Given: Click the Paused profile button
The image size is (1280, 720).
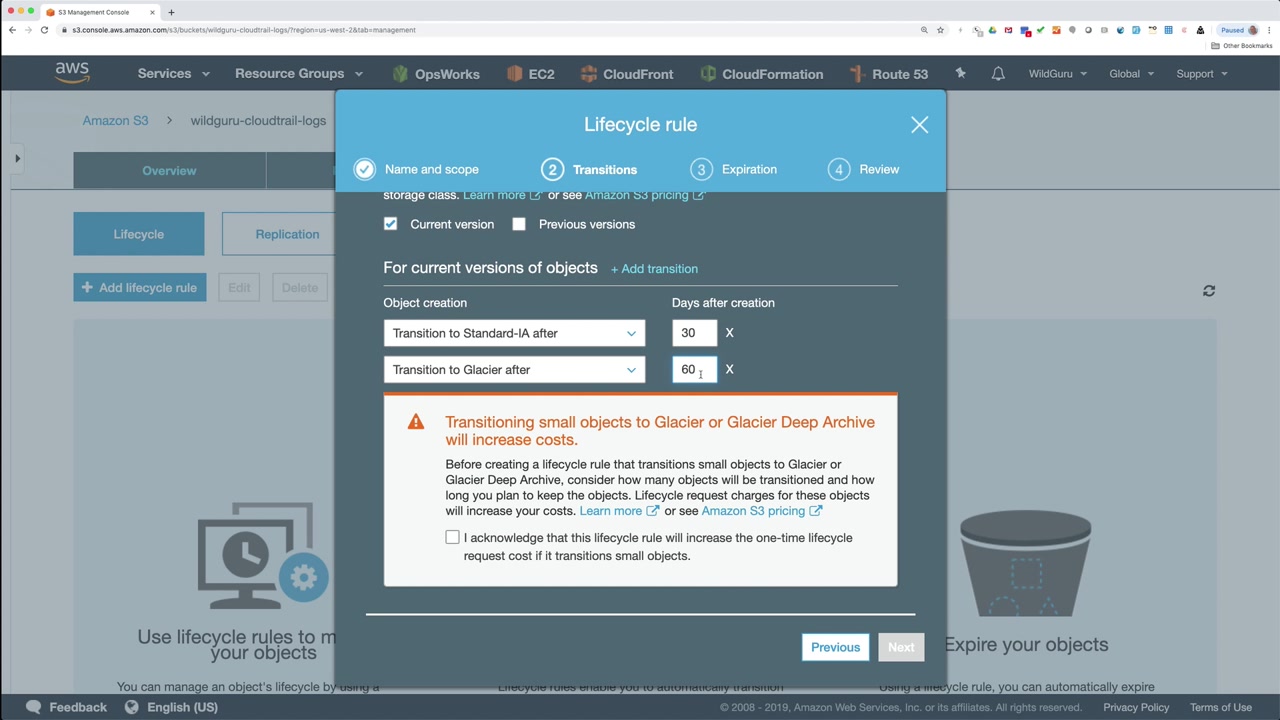Looking at the screenshot, I should coord(1239,30).
